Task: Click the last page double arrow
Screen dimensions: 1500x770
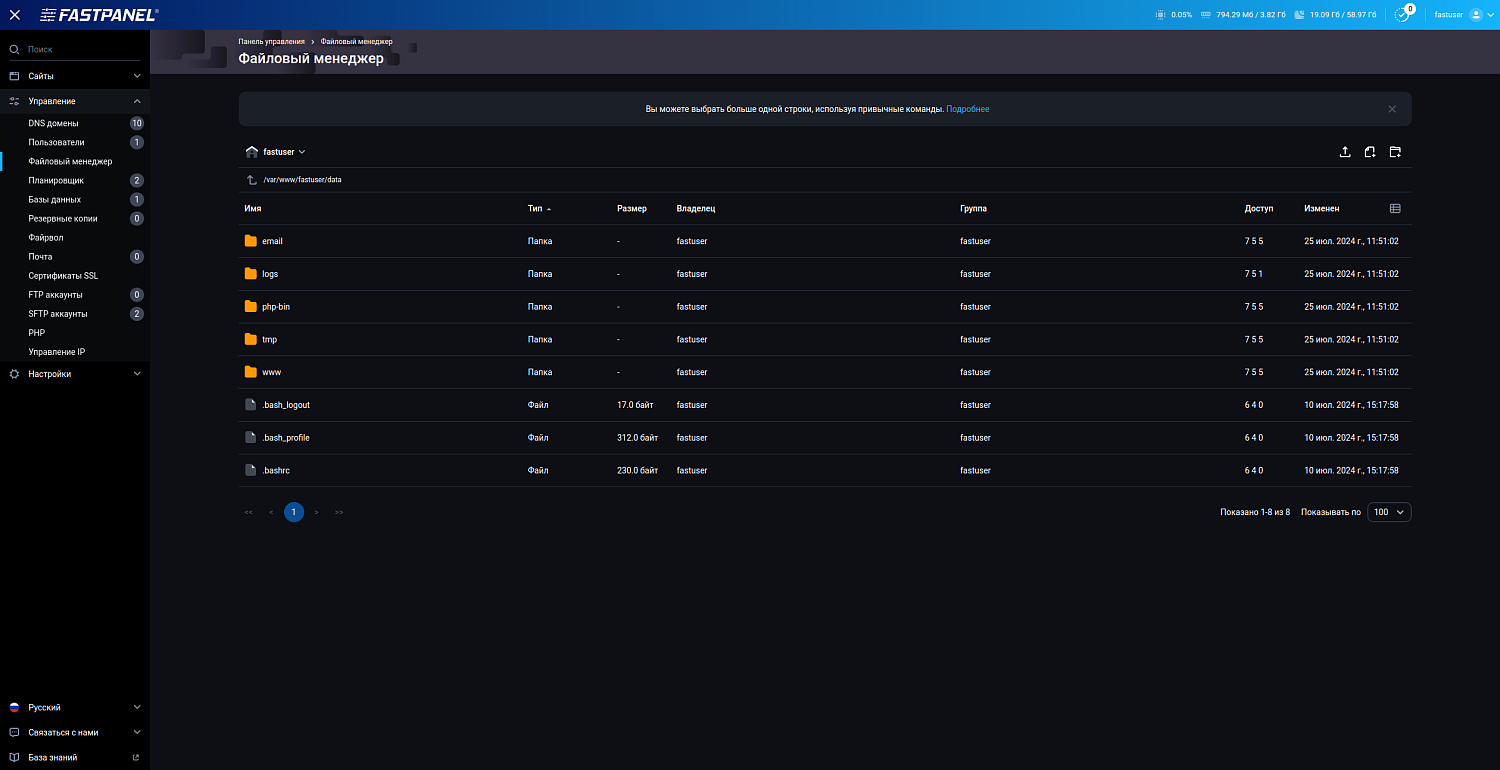Action: (x=339, y=512)
